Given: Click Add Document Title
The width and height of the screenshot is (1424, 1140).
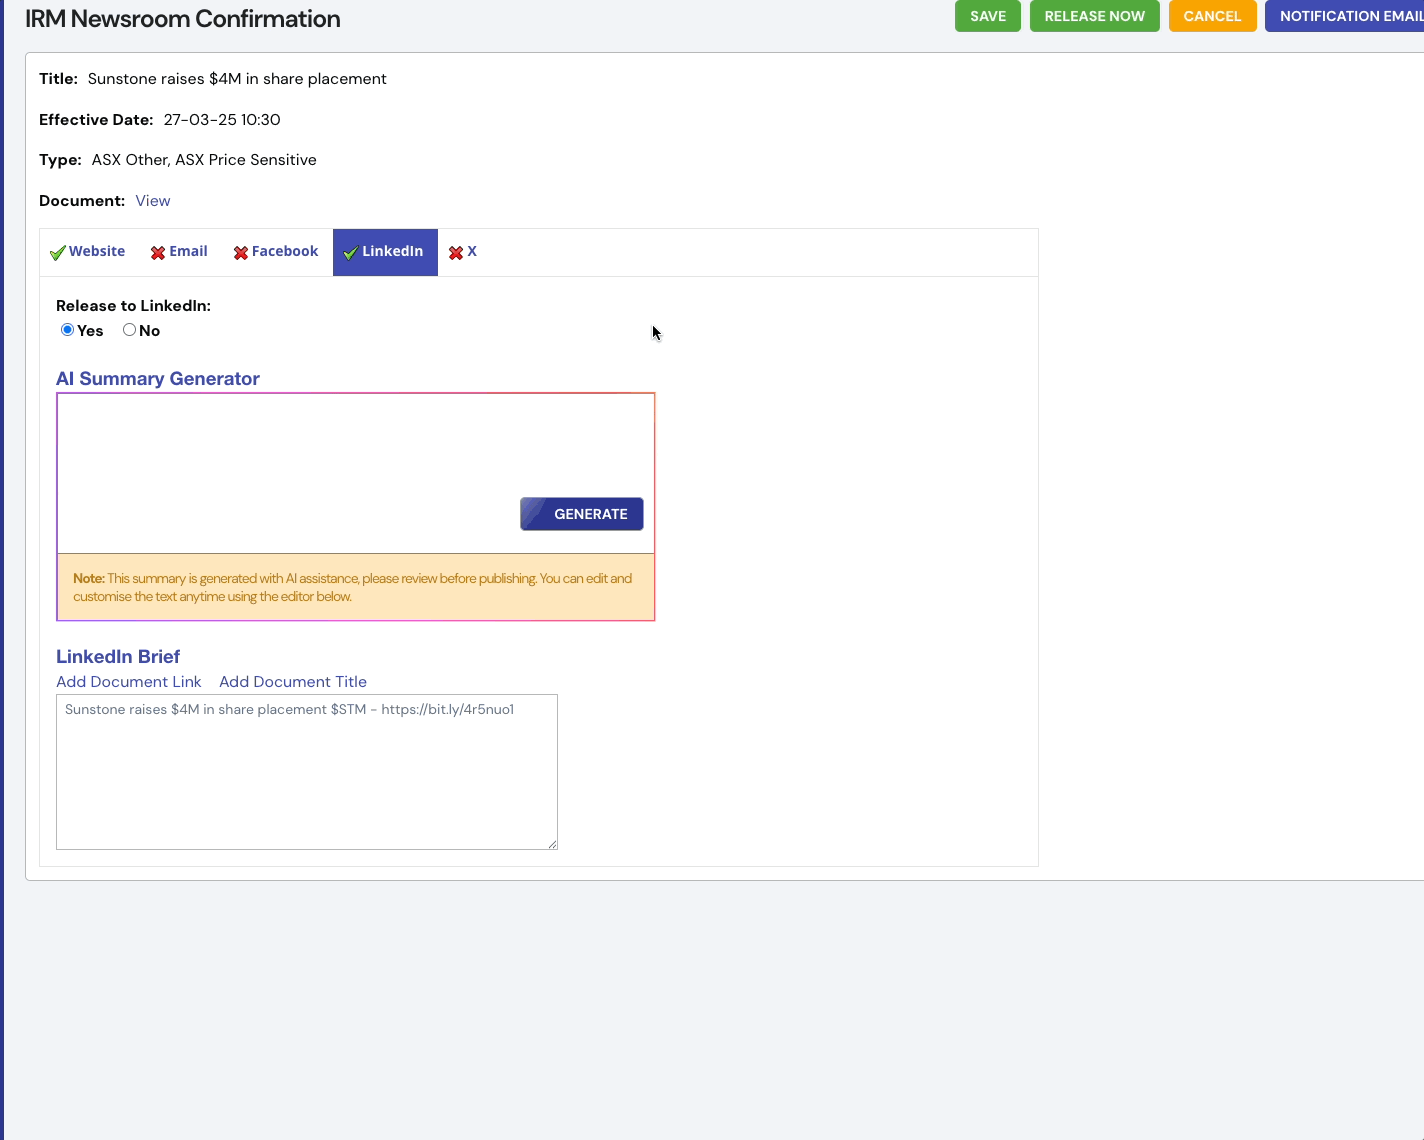Looking at the screenshot, I should point(292,681).
